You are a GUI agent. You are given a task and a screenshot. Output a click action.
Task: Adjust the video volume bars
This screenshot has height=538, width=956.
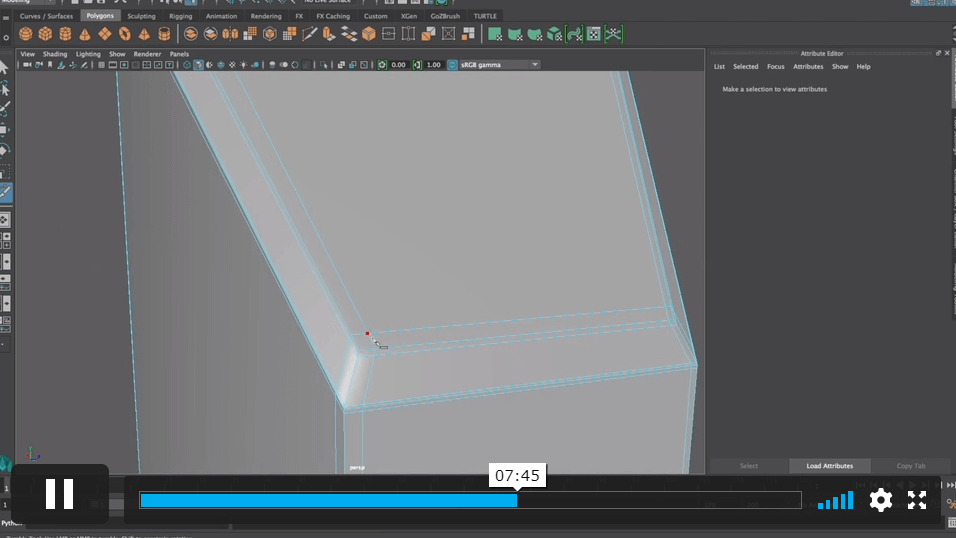pyautogui.click(x=836, y=500)
